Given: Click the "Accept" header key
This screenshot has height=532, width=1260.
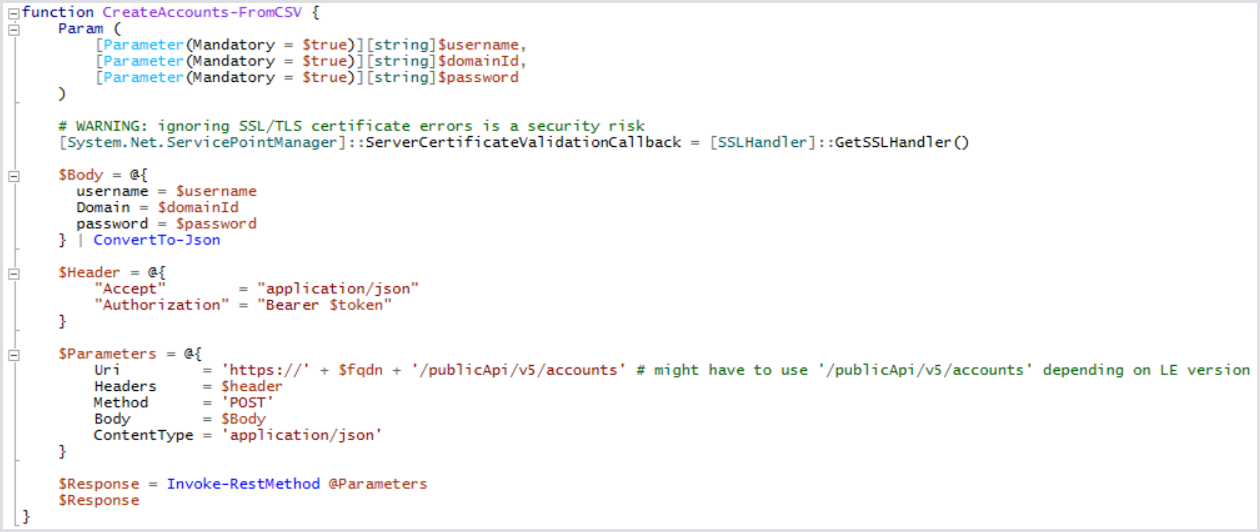Looking at the screenshot, I should click(129, 289).
